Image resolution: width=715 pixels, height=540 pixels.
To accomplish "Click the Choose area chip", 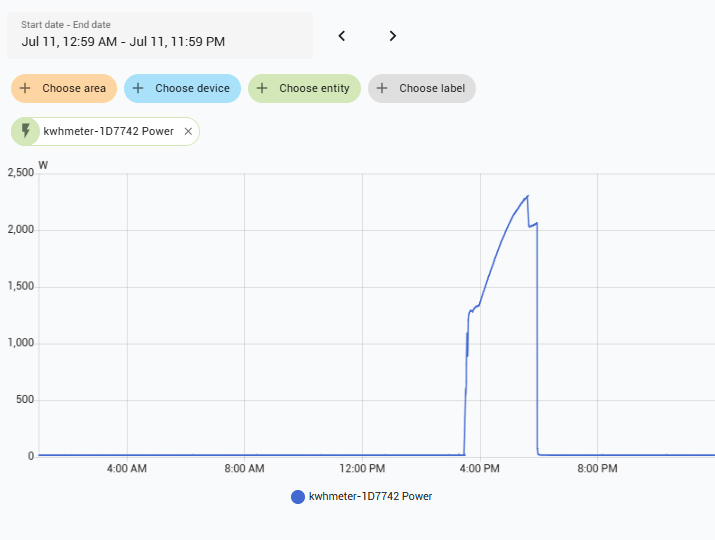I will [64, 88].
